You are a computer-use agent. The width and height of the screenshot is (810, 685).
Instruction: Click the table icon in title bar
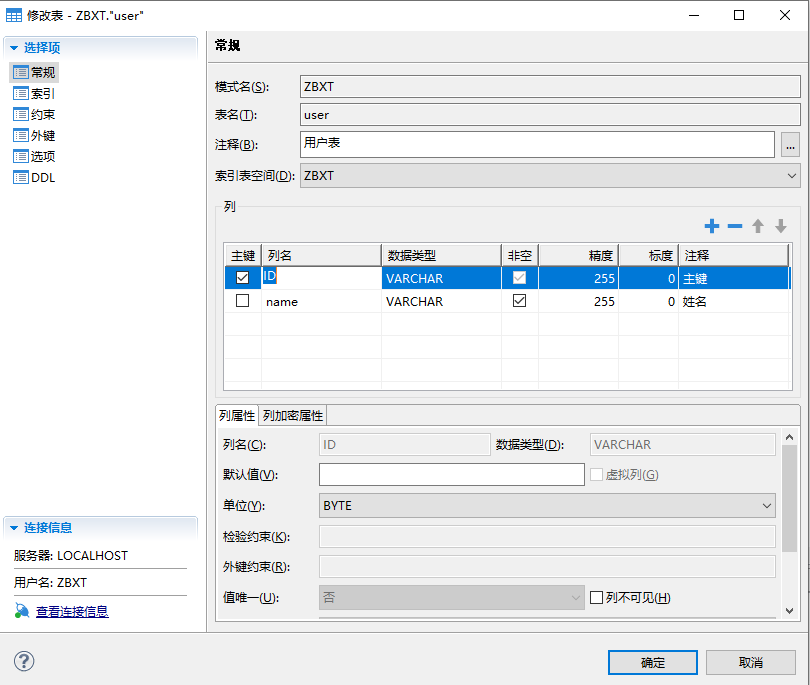14,15
